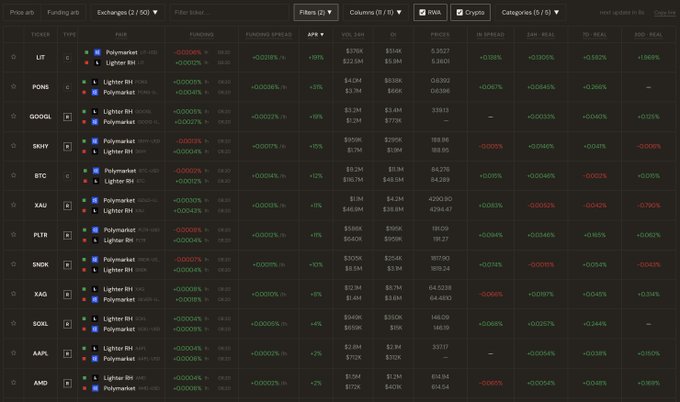
Task: Select the AAPL ticker name
Action: click(x=40, y=353)
